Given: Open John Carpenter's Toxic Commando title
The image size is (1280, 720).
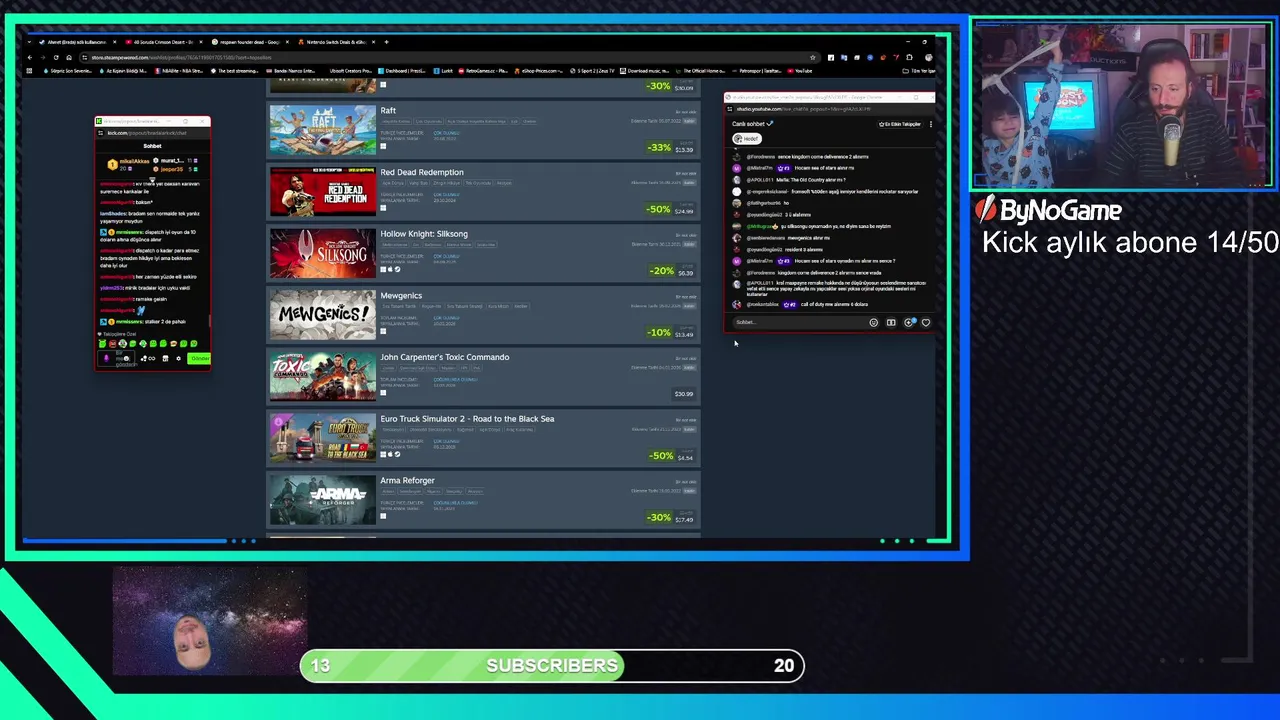Looking at the screenshot, I should pos(445,357).
